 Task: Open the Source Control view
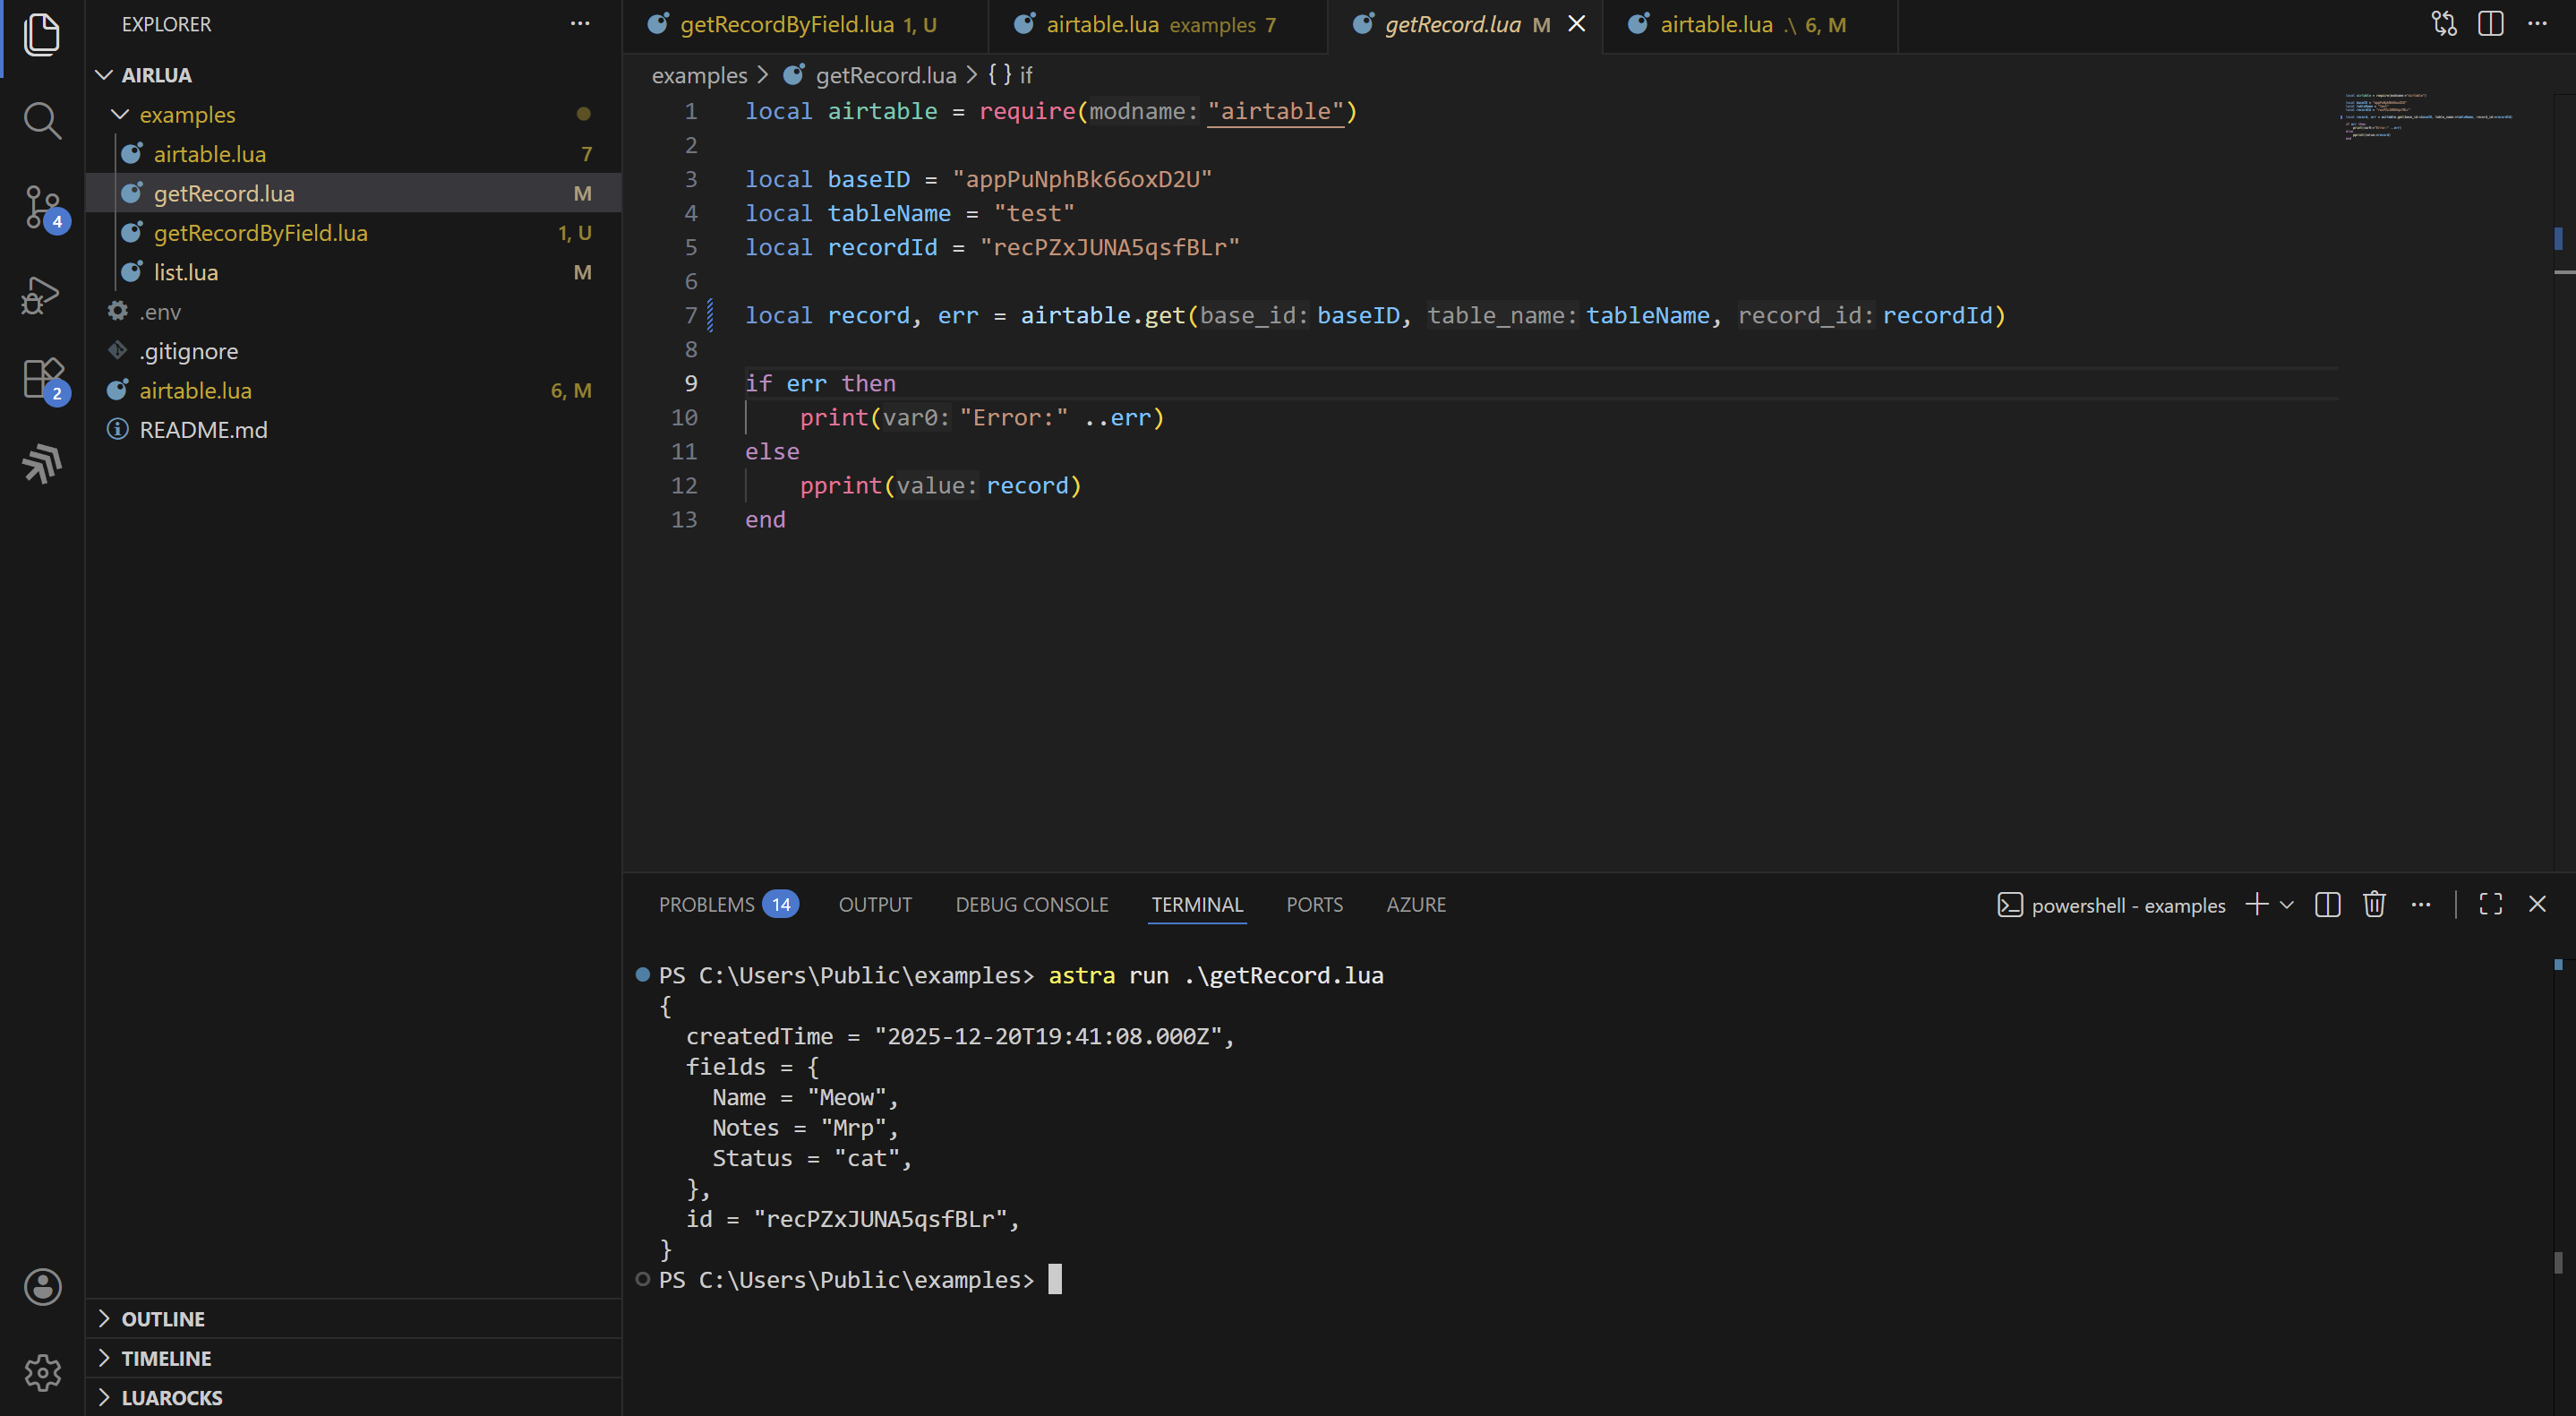tap(42, 208)
